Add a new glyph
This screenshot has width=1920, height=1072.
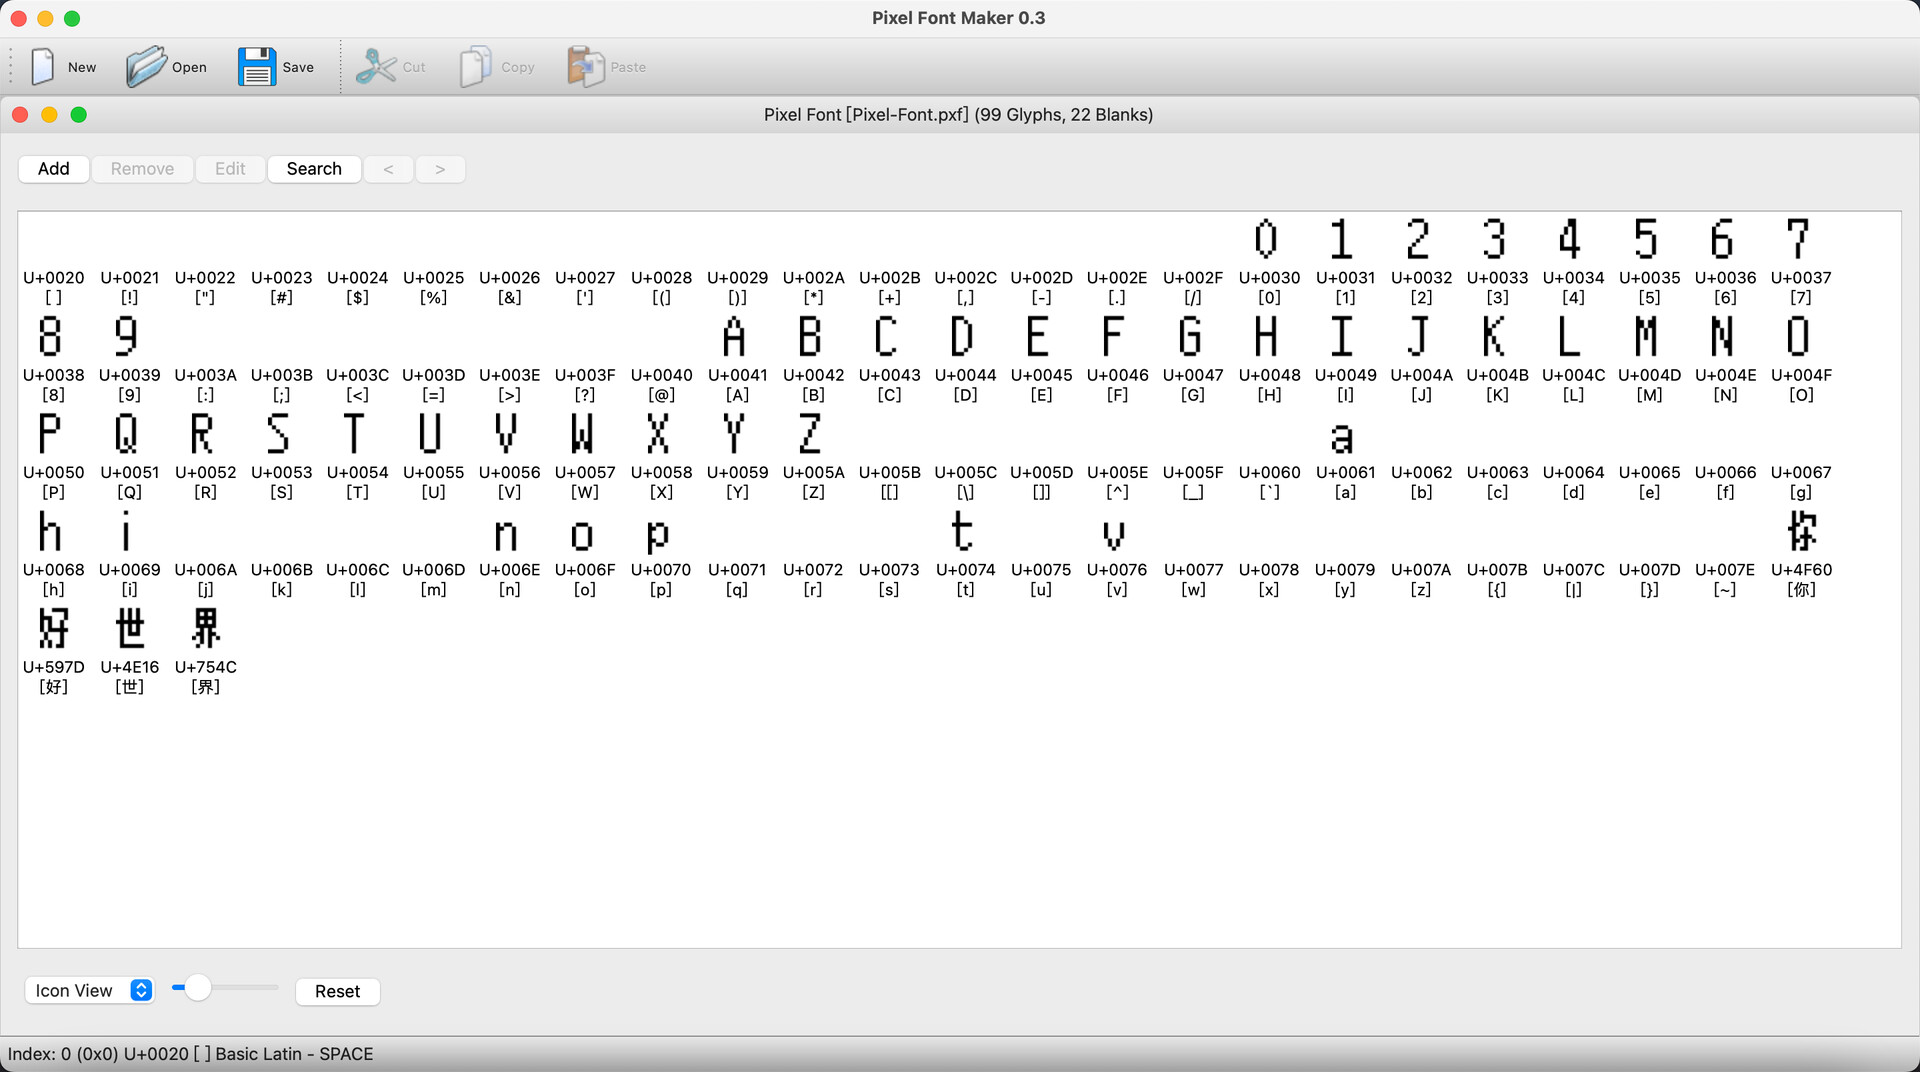53,169
